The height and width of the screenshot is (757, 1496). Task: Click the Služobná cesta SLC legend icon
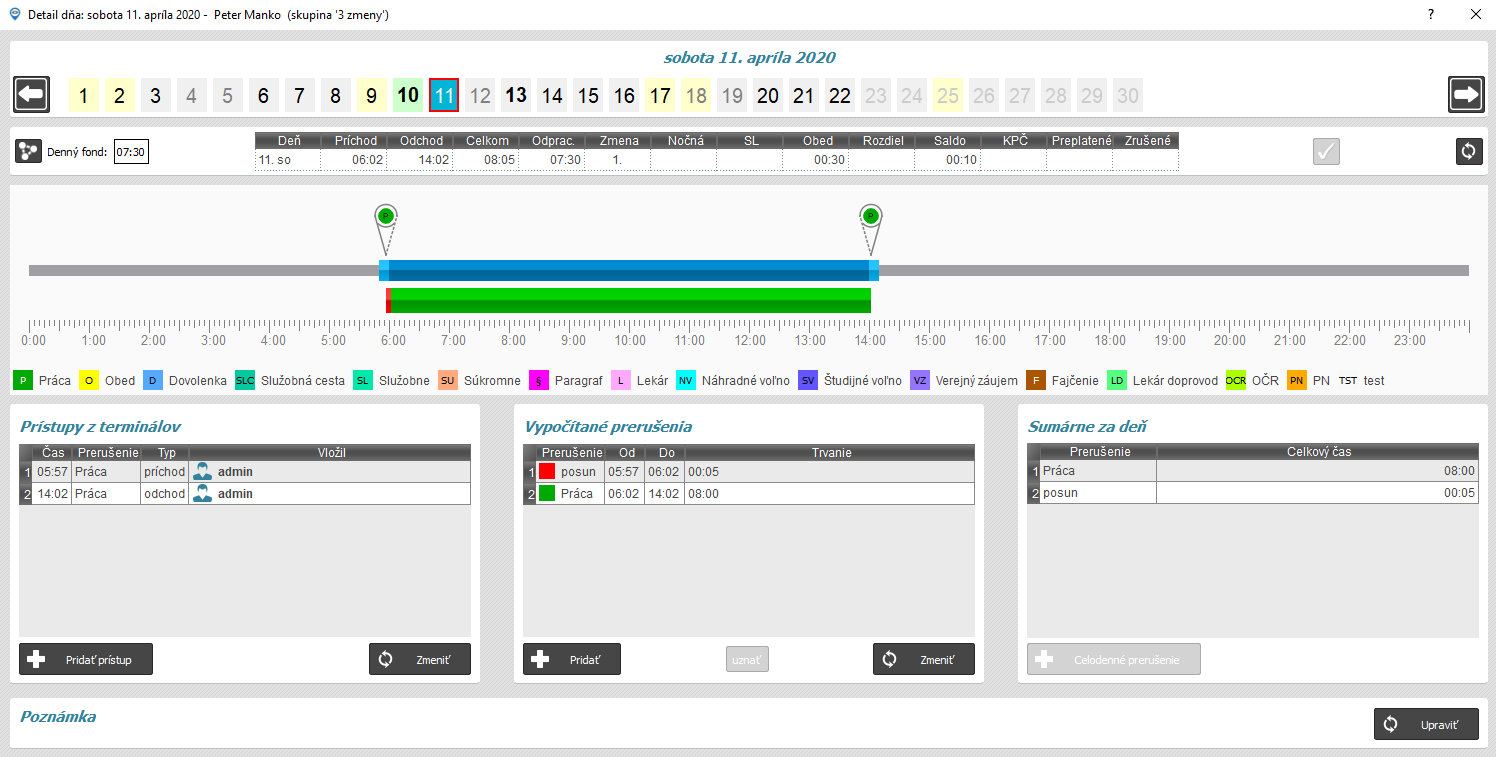click(x=245, y=380)
